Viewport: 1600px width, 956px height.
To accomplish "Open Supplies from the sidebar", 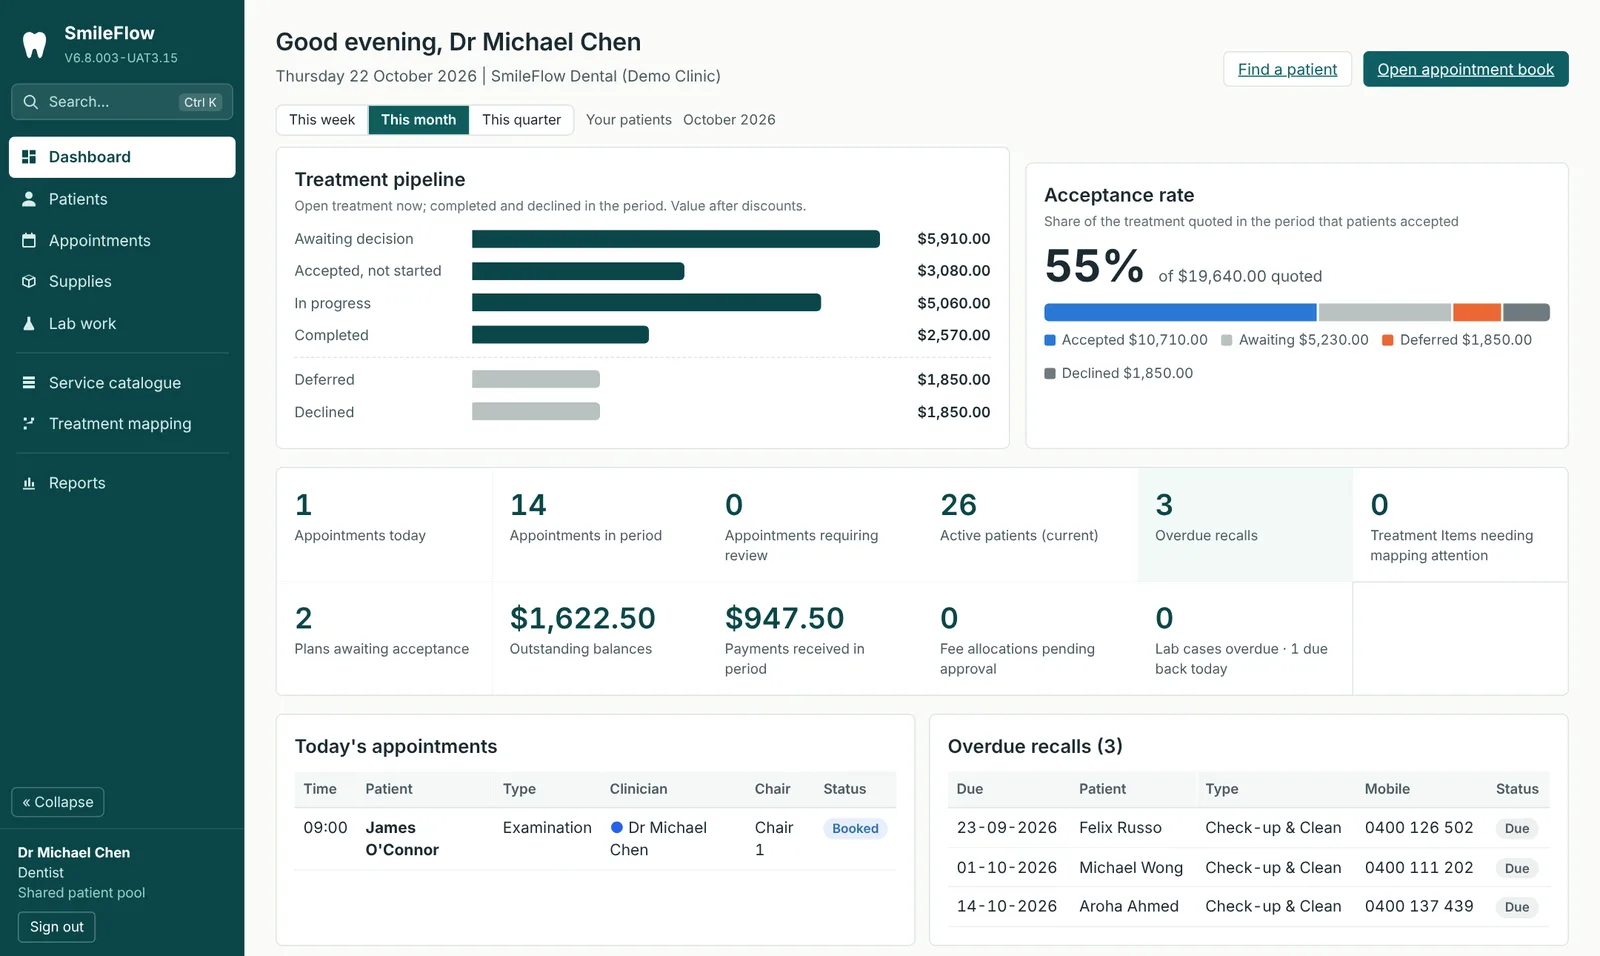I will 122,282.
